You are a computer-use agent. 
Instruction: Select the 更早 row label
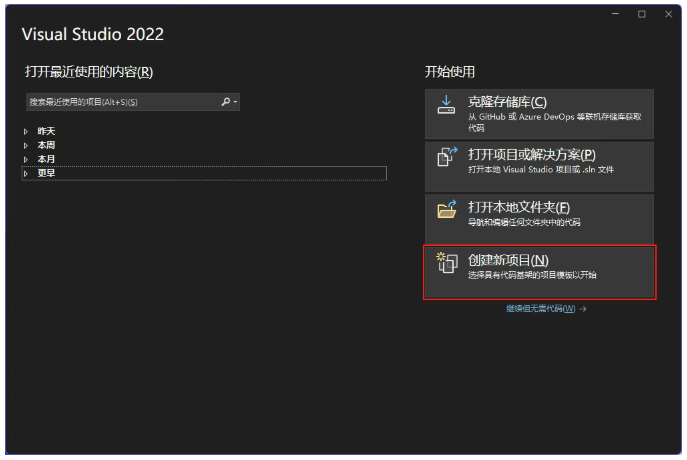[46, 173]
